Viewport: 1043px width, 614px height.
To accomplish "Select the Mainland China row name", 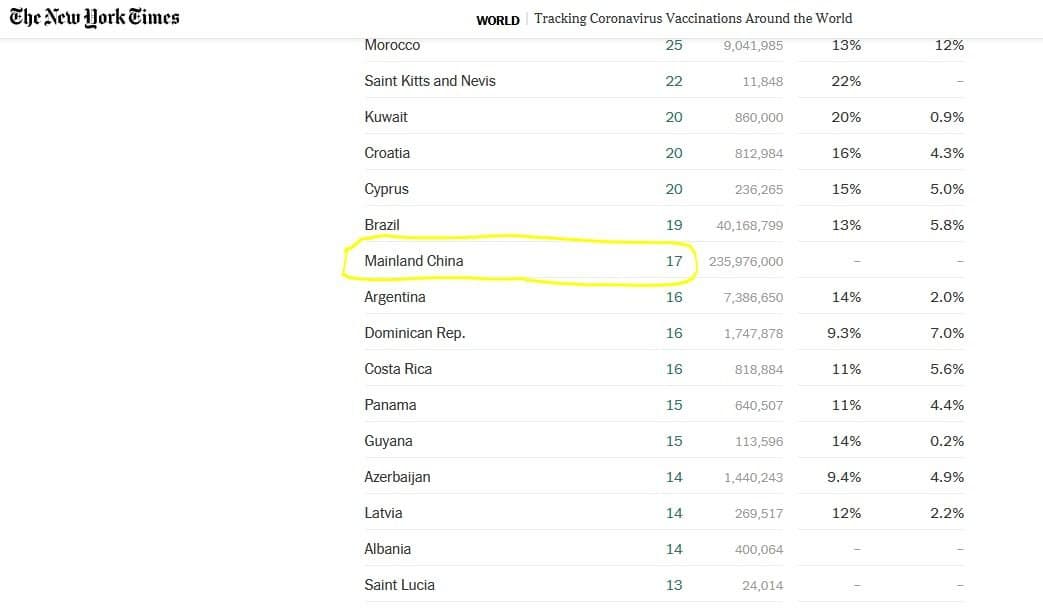I will tap(414, 261).
